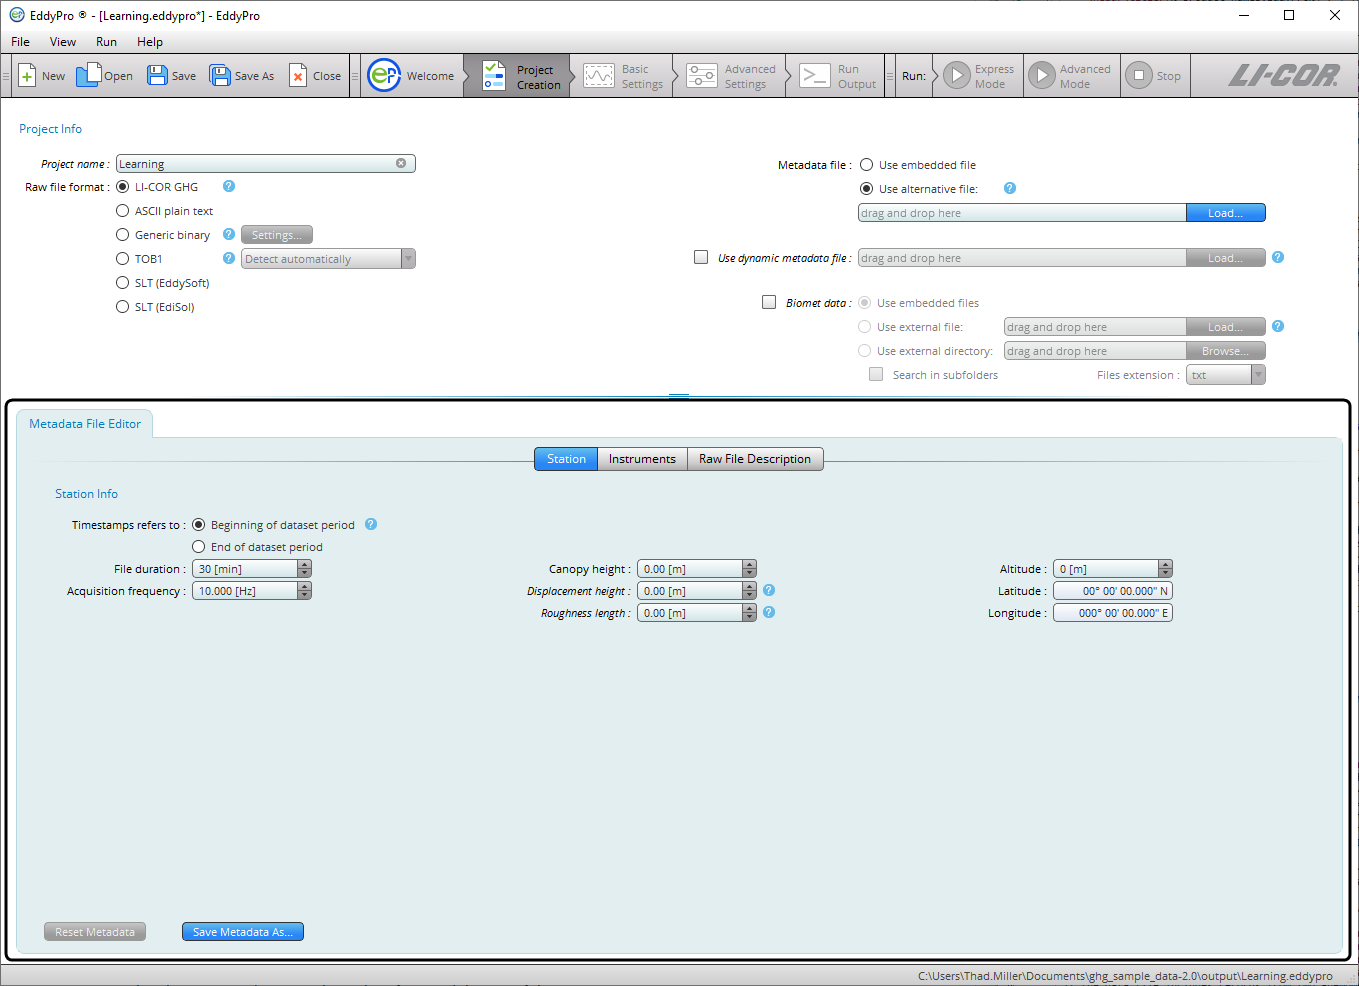Screen dimensions: 1359x986
Task: Adjust the Displacement height spinner
Action: coord(750,591)
